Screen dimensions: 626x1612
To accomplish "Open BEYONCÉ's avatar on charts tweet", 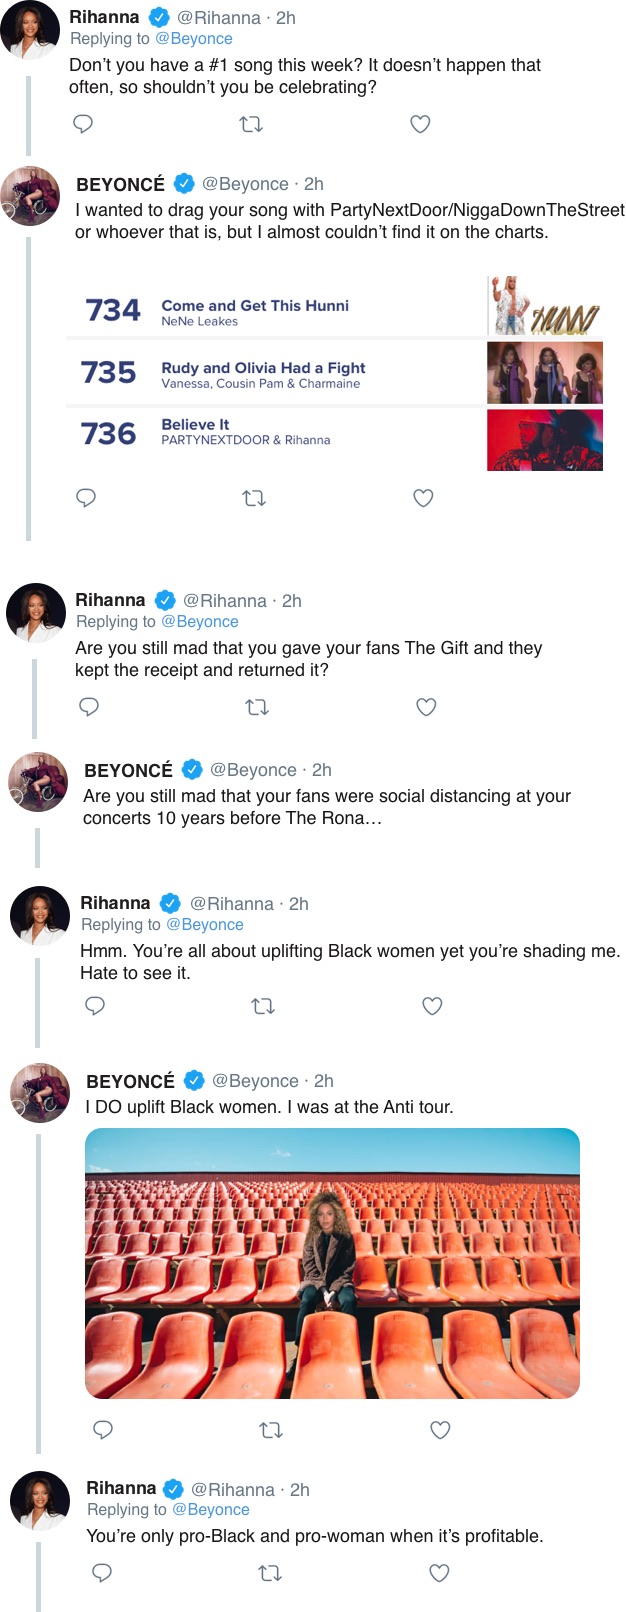I will coord(30,196).
